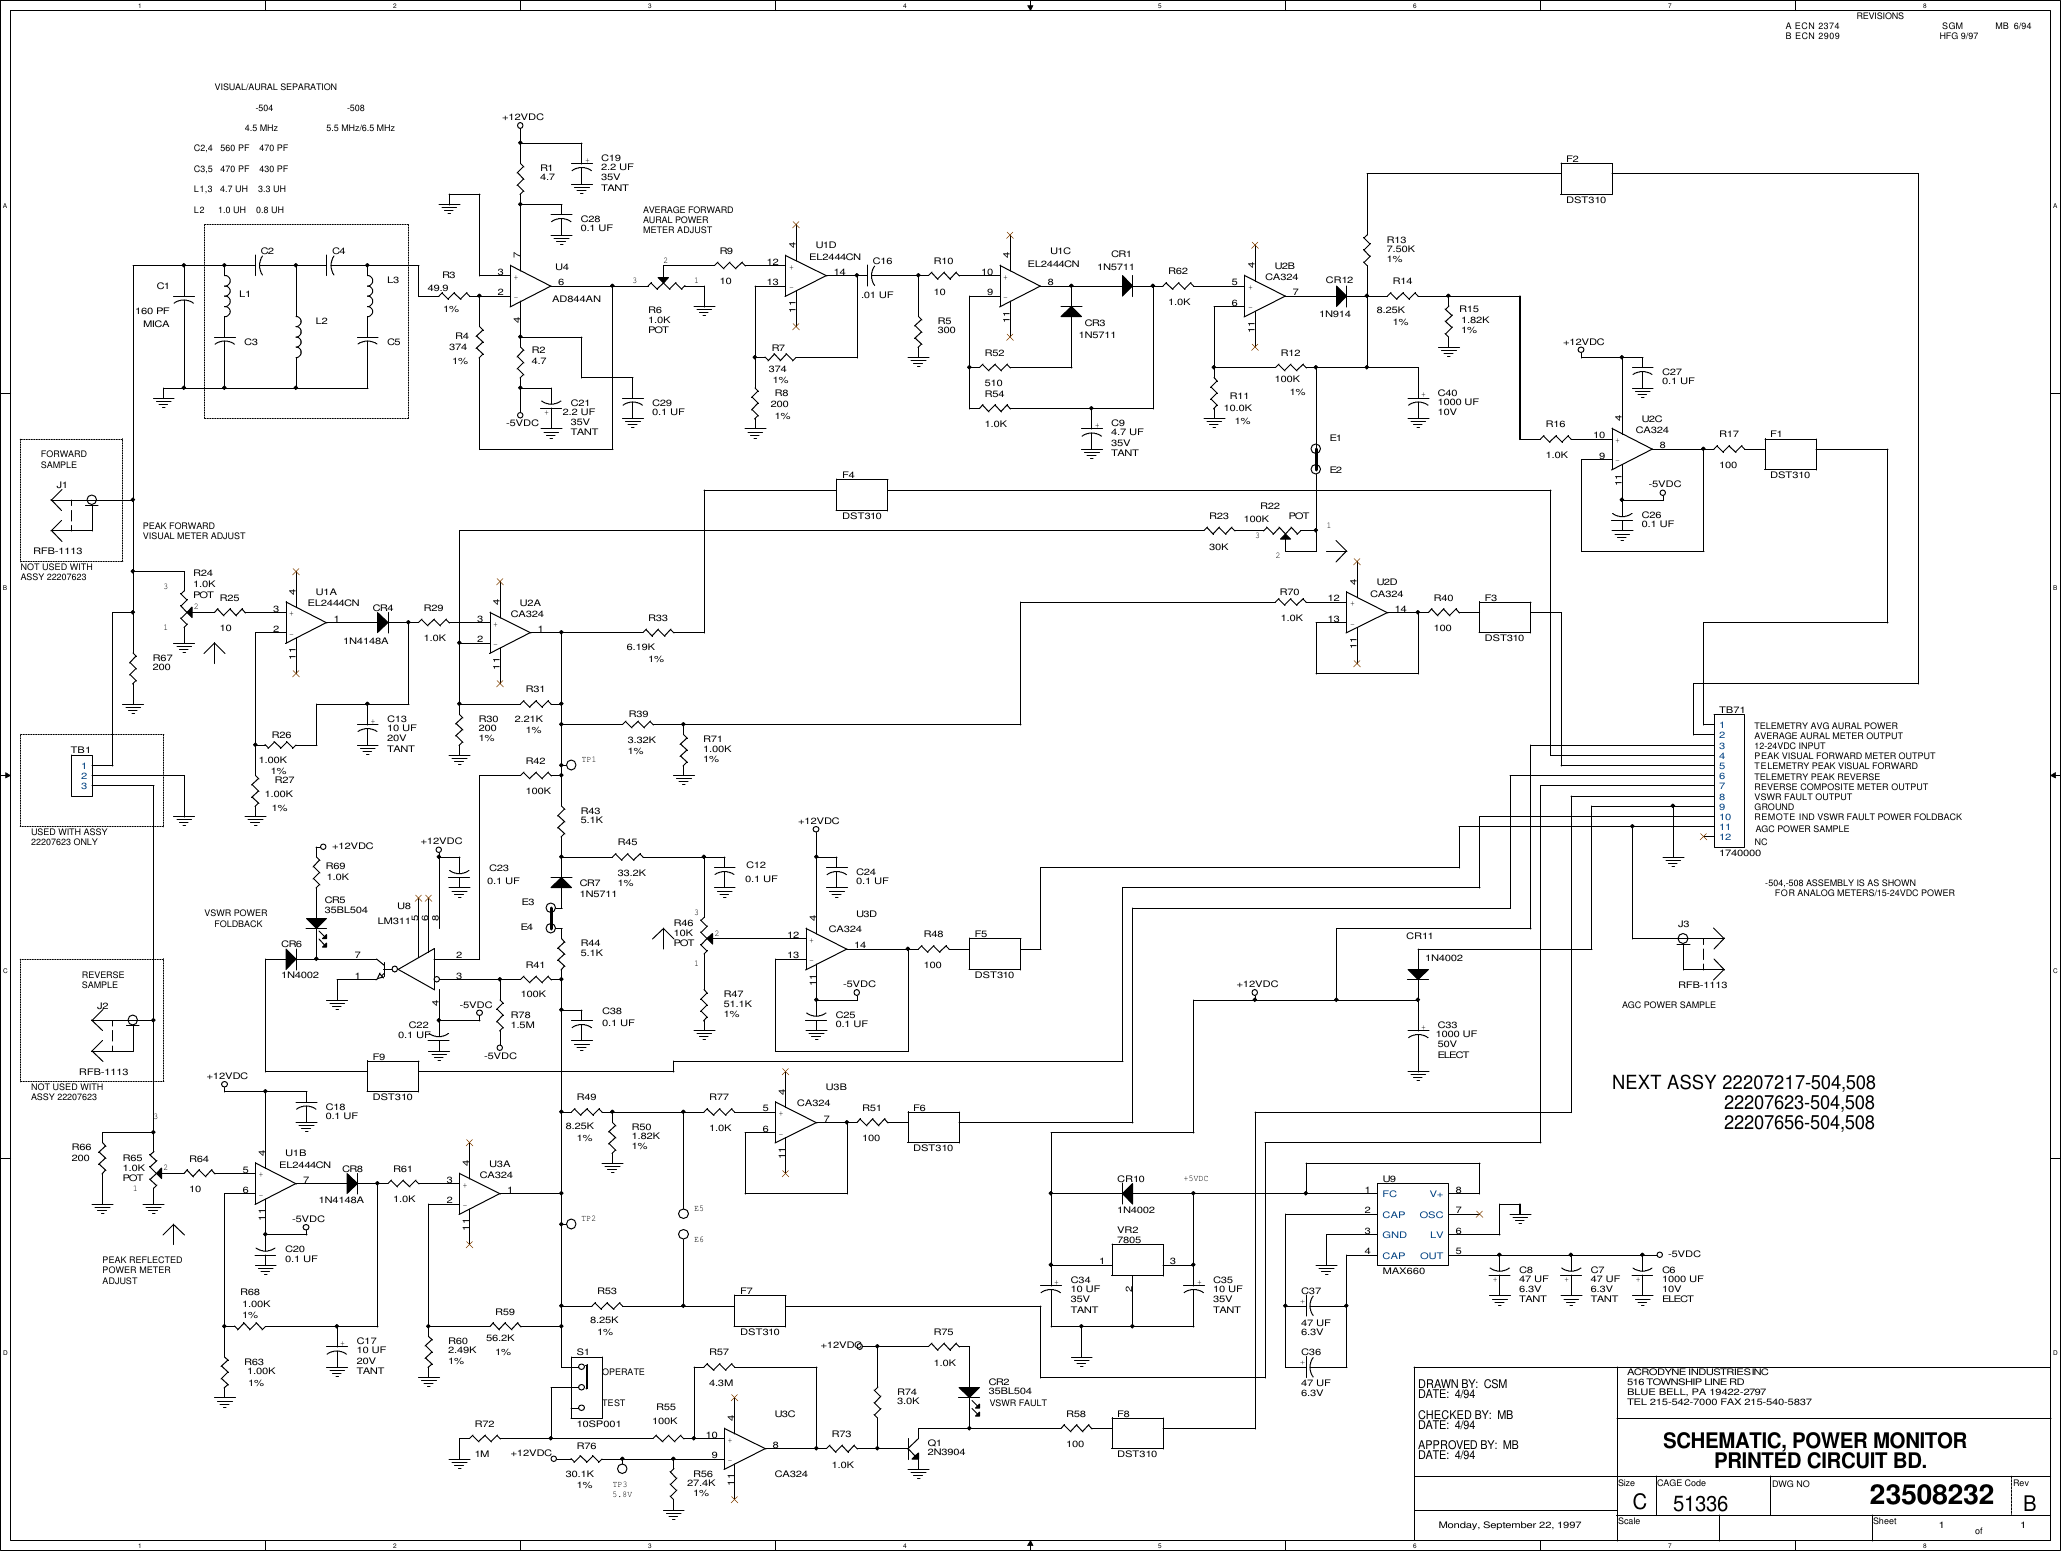
Task: Expand the dashed filter network box around L1
Action: [x=305, y=320]
